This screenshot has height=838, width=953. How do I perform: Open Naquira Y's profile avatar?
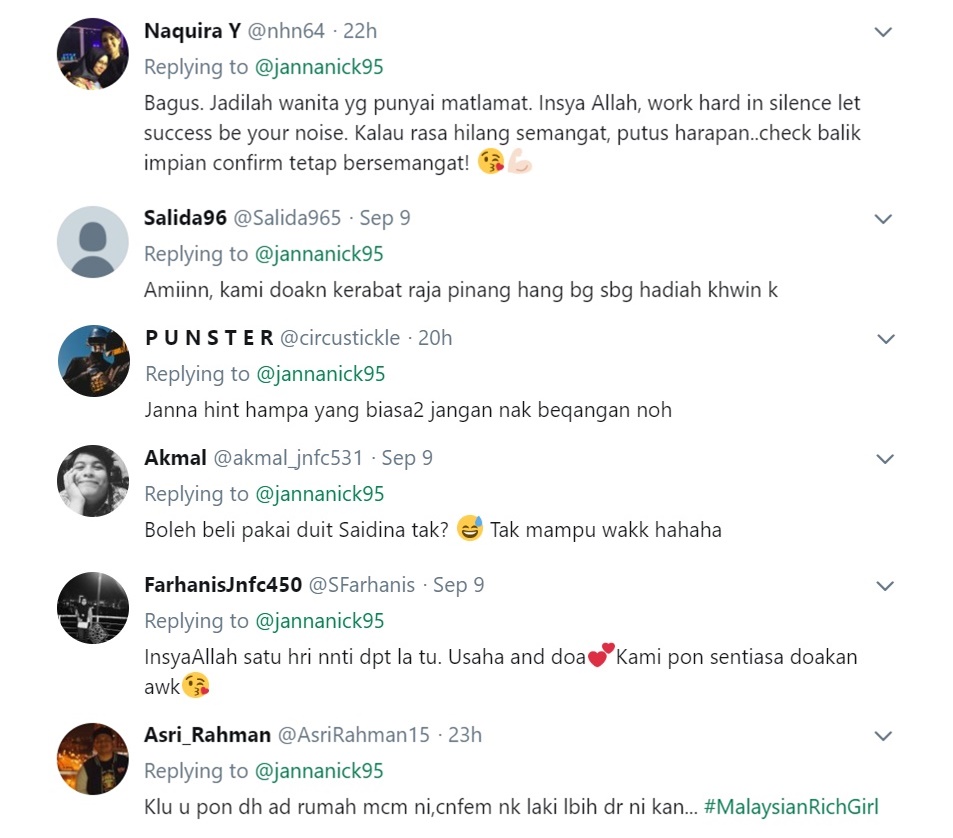[93, 54]
